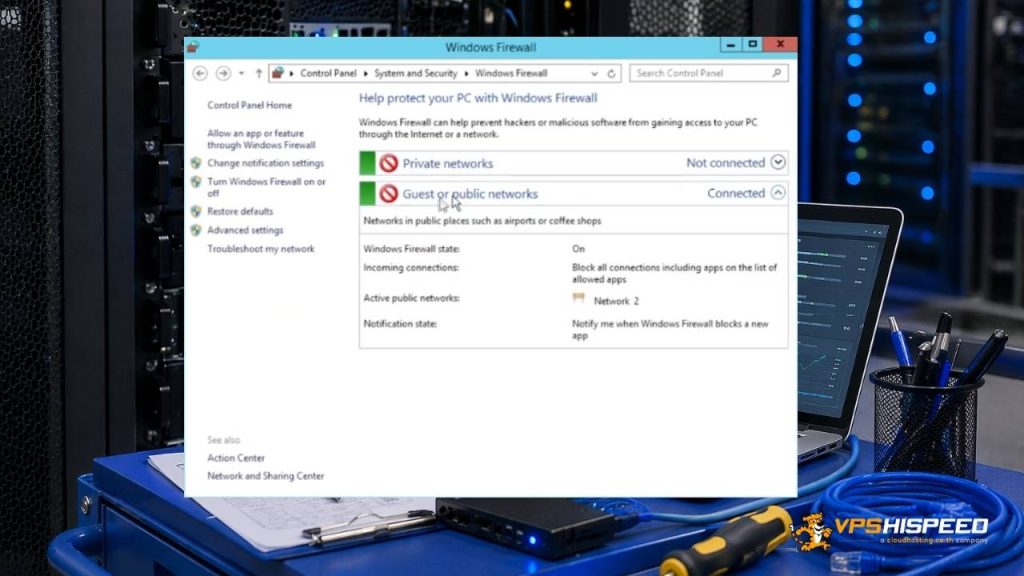Image resolution: width=1024 pixels, height=576 pixels.
Task: Click the Forward navigation arrow
Action: point(223,73)
